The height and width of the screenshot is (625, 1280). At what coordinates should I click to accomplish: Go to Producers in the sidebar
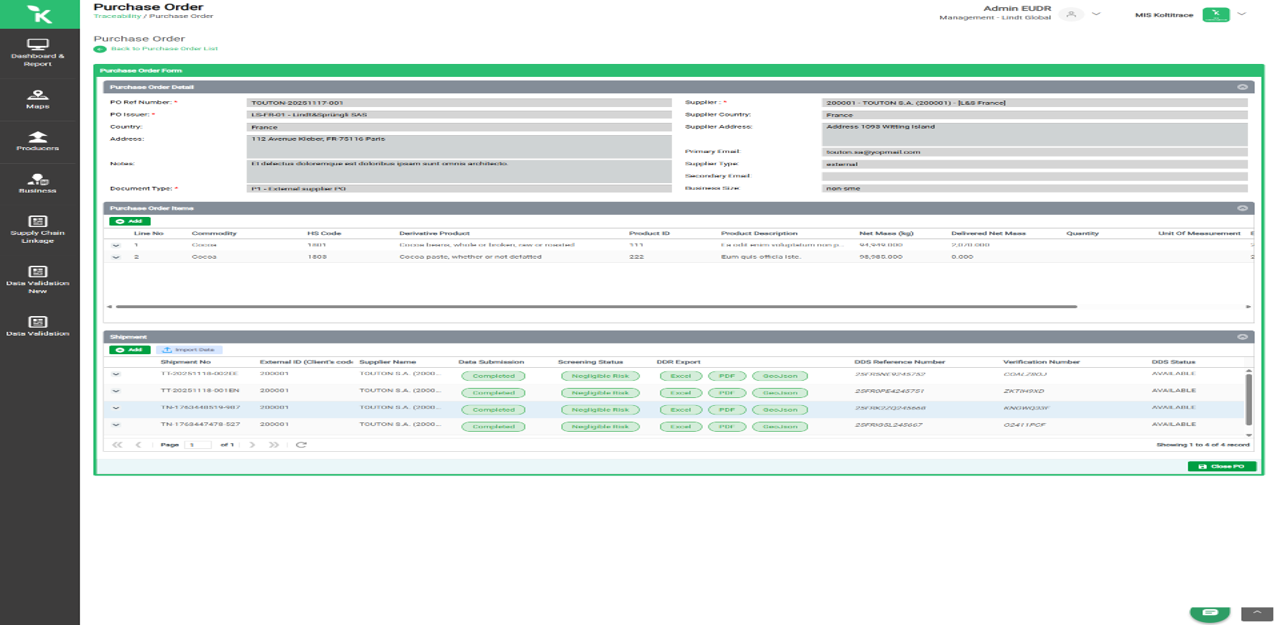point(38,141)
